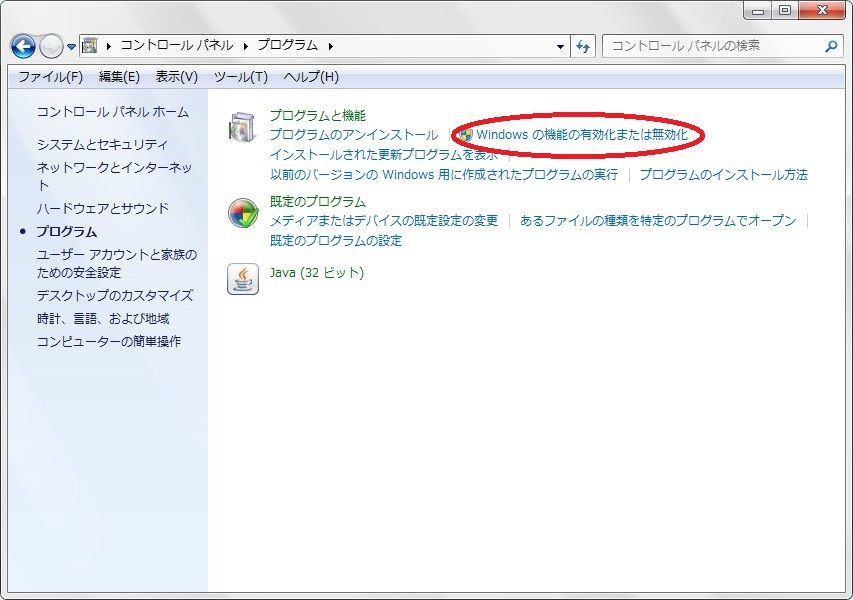The image size is (853, 600).
Task: Click the プログラムと機能 box icon
Action: [243, 127]
